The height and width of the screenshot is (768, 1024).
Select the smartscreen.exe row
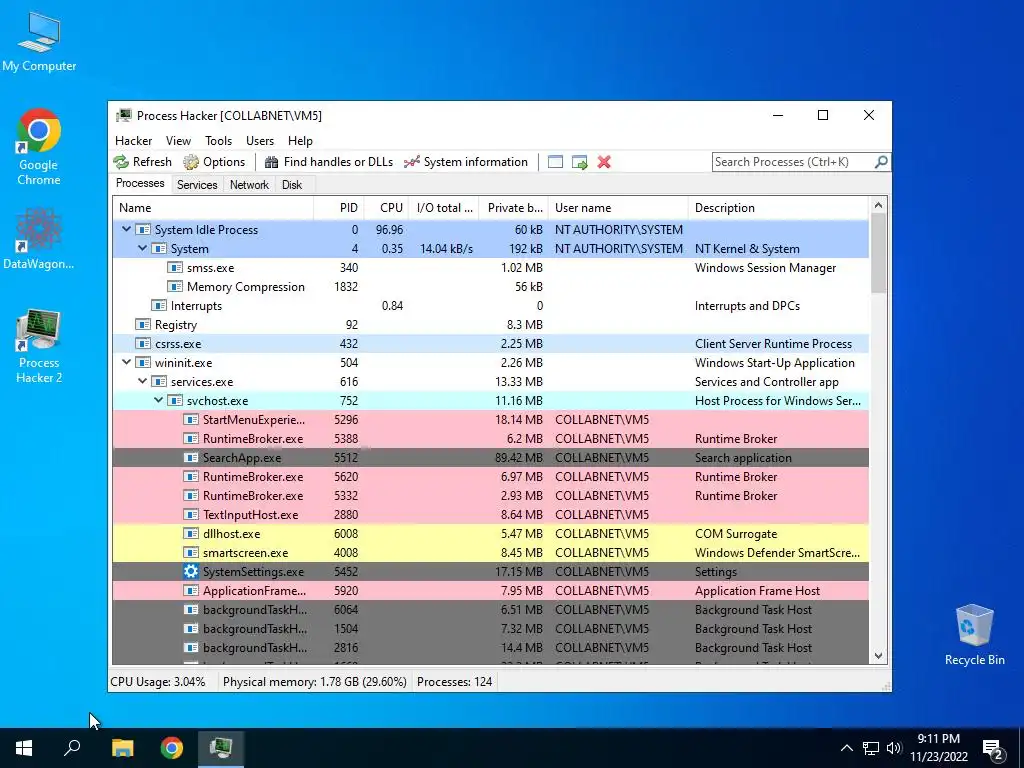491,552
